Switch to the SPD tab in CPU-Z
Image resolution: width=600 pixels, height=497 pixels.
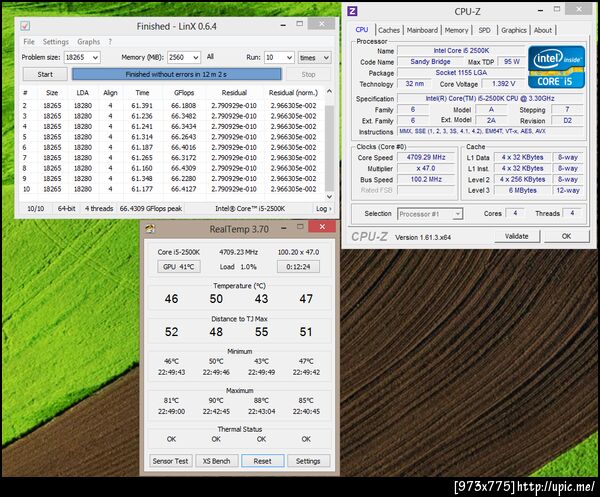coord(484,30)
